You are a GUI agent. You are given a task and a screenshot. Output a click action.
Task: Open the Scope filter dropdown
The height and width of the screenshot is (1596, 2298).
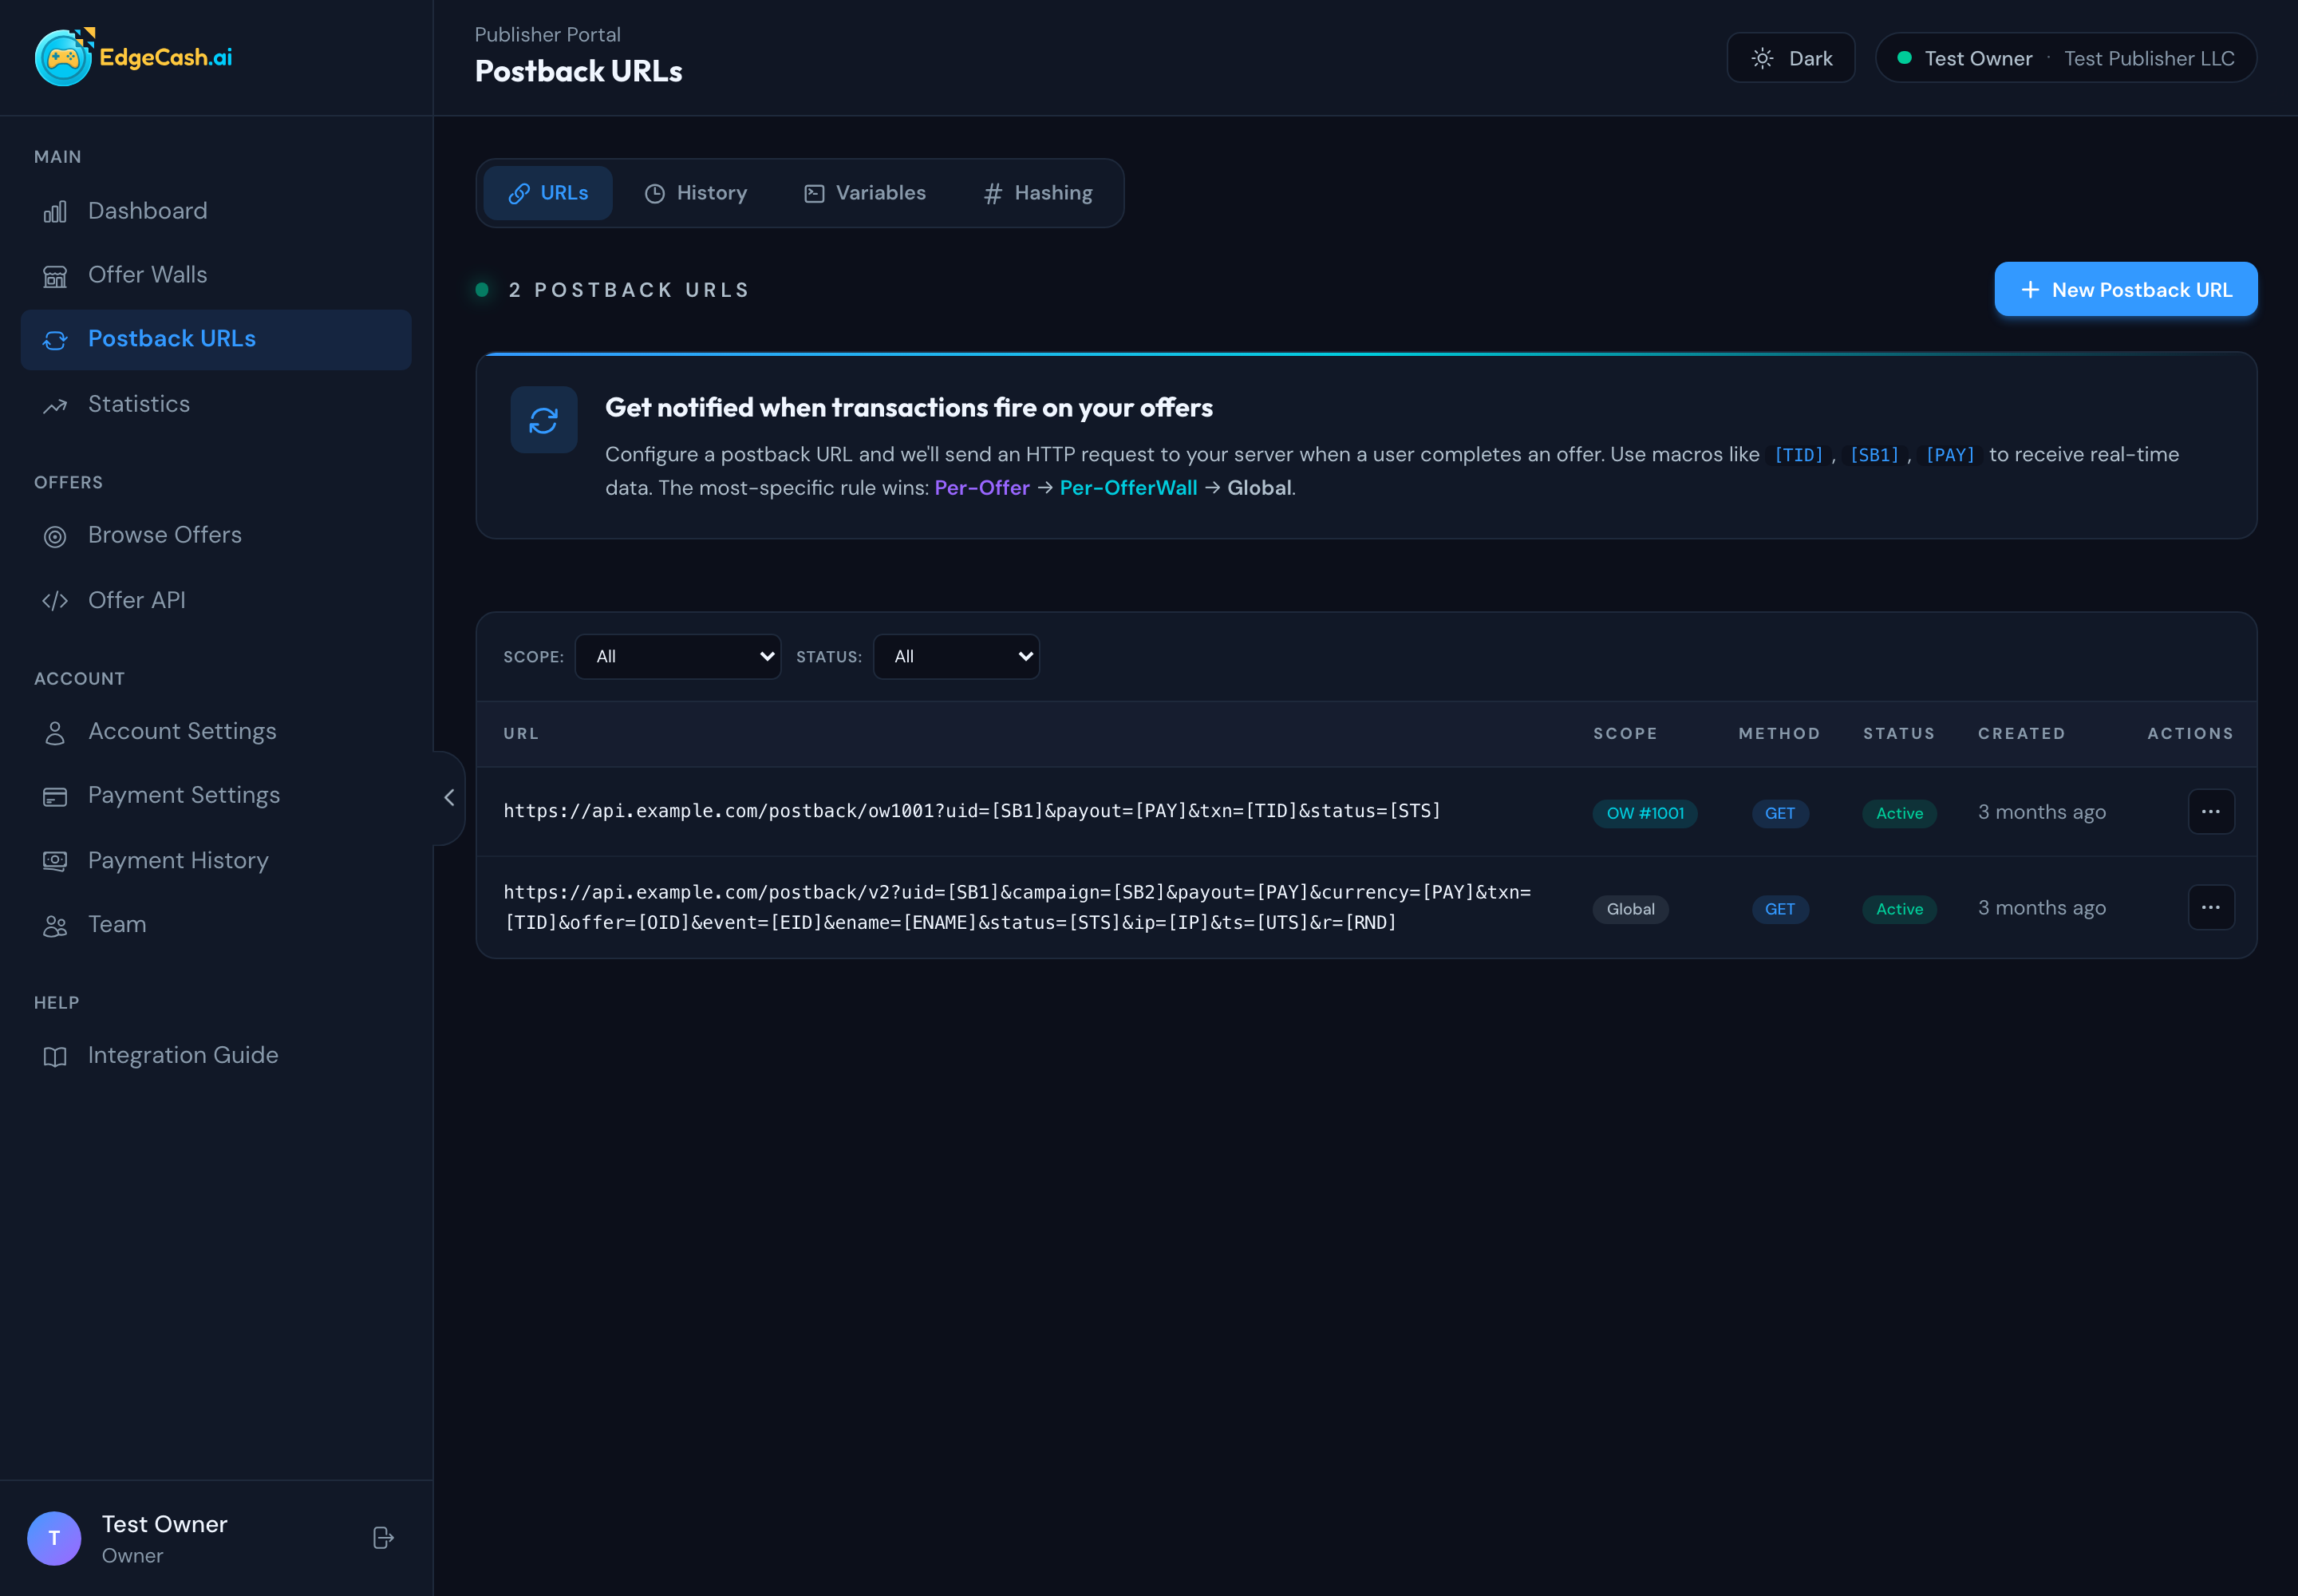tap(678, 656)
